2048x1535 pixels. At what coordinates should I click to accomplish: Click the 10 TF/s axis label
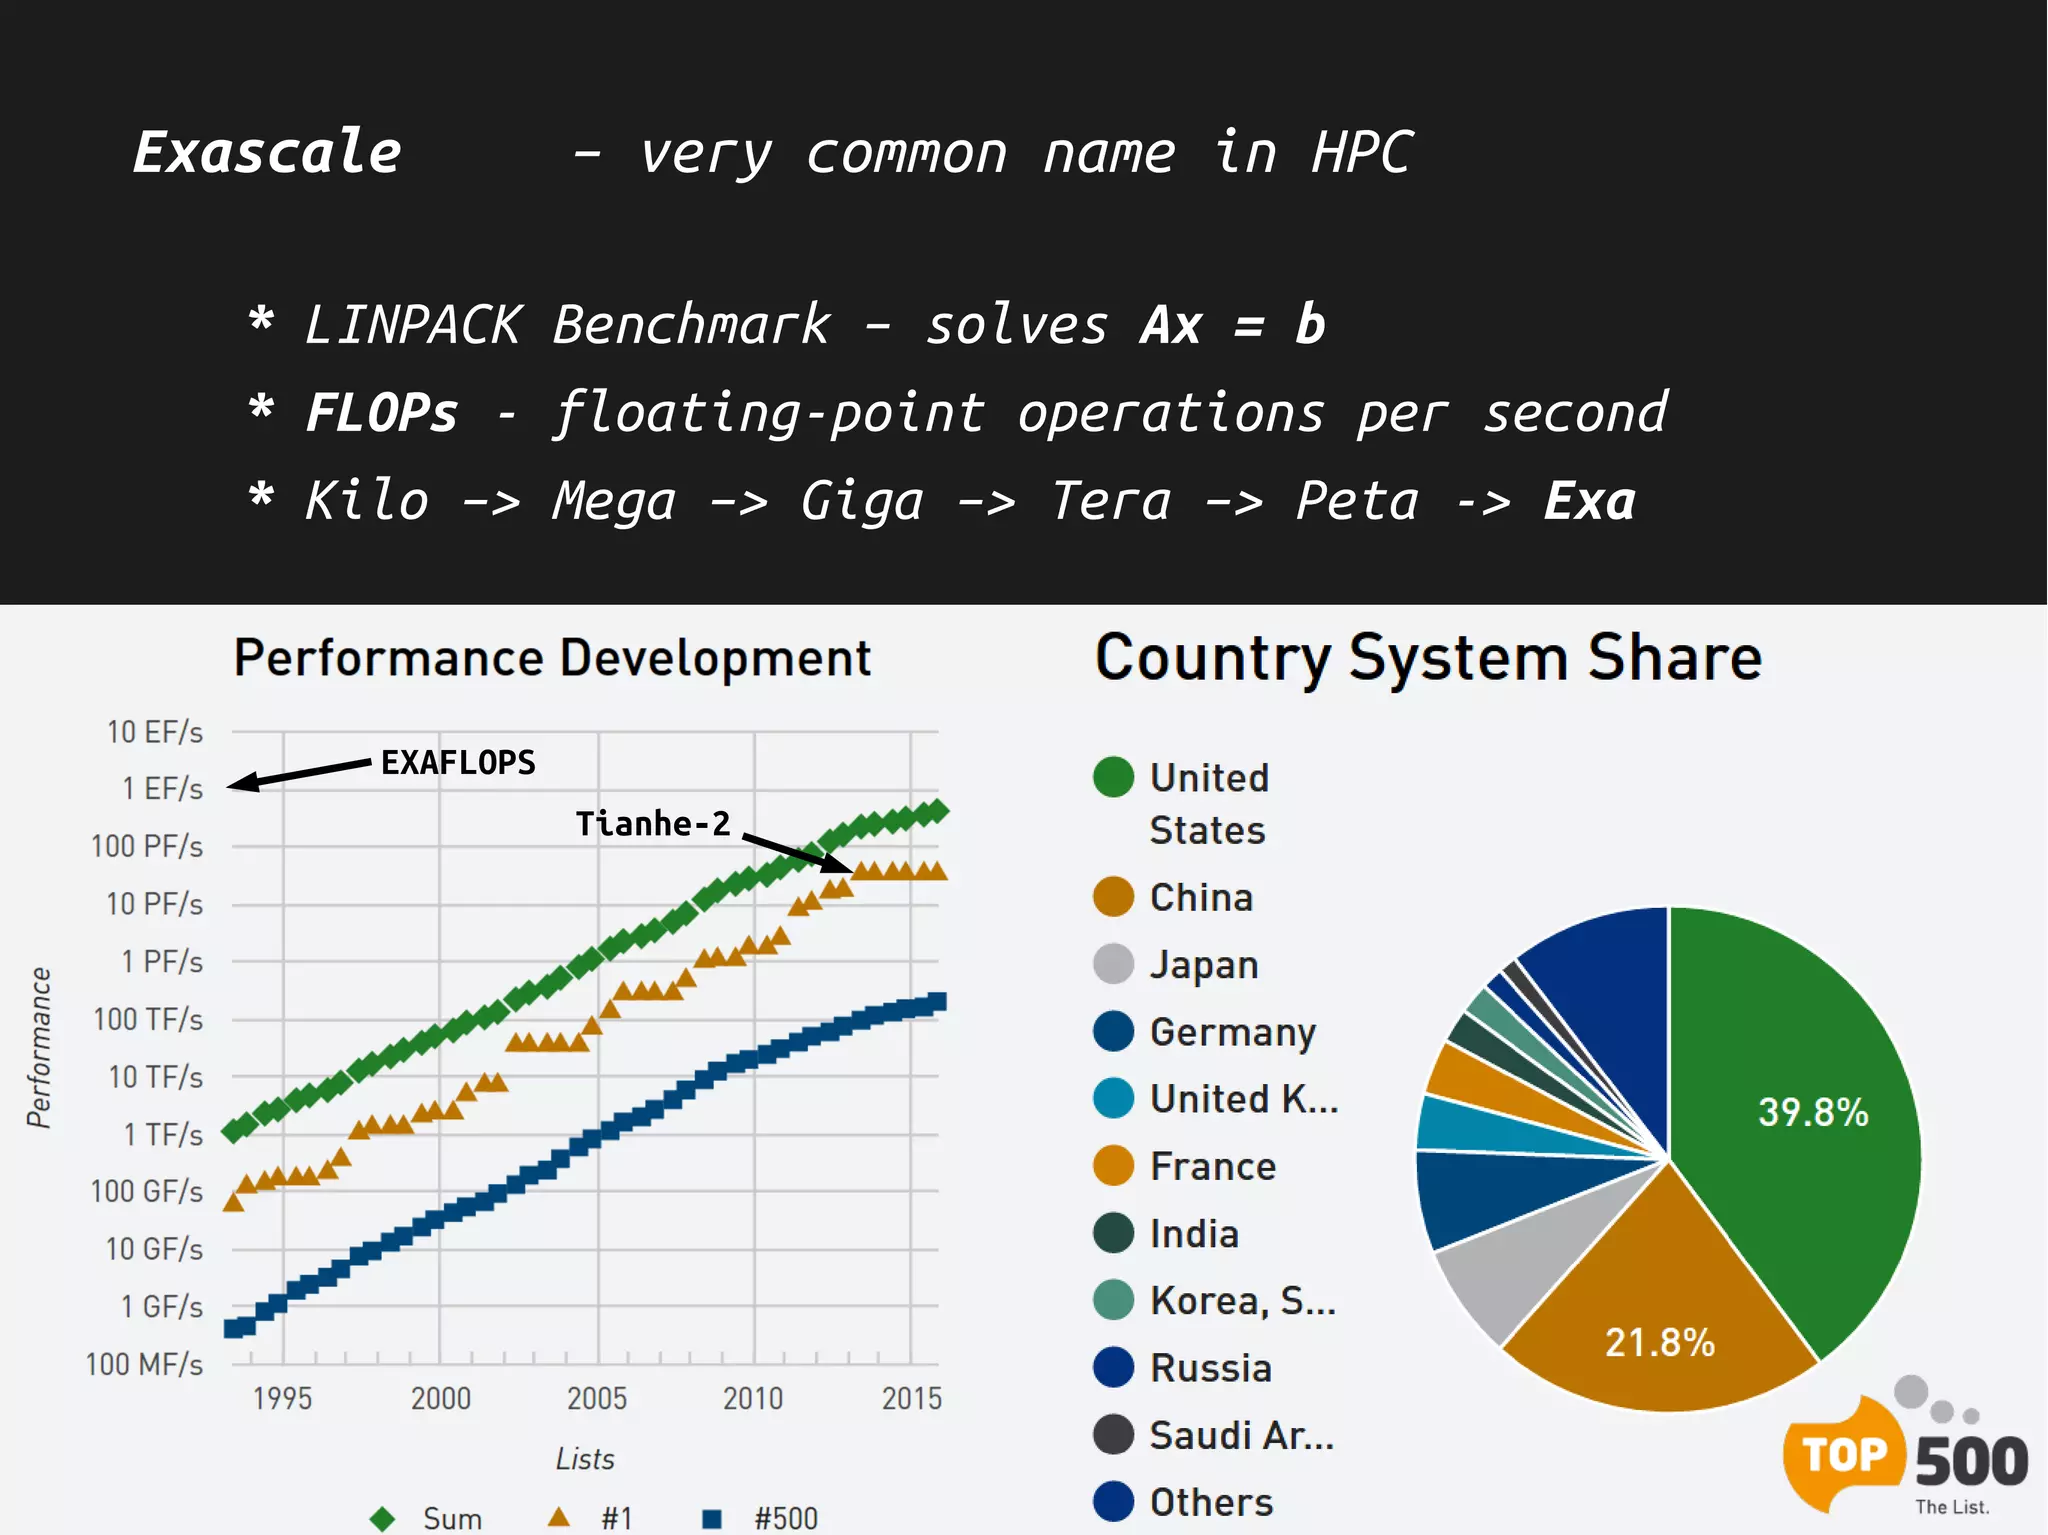click(x=155, y=1077)
